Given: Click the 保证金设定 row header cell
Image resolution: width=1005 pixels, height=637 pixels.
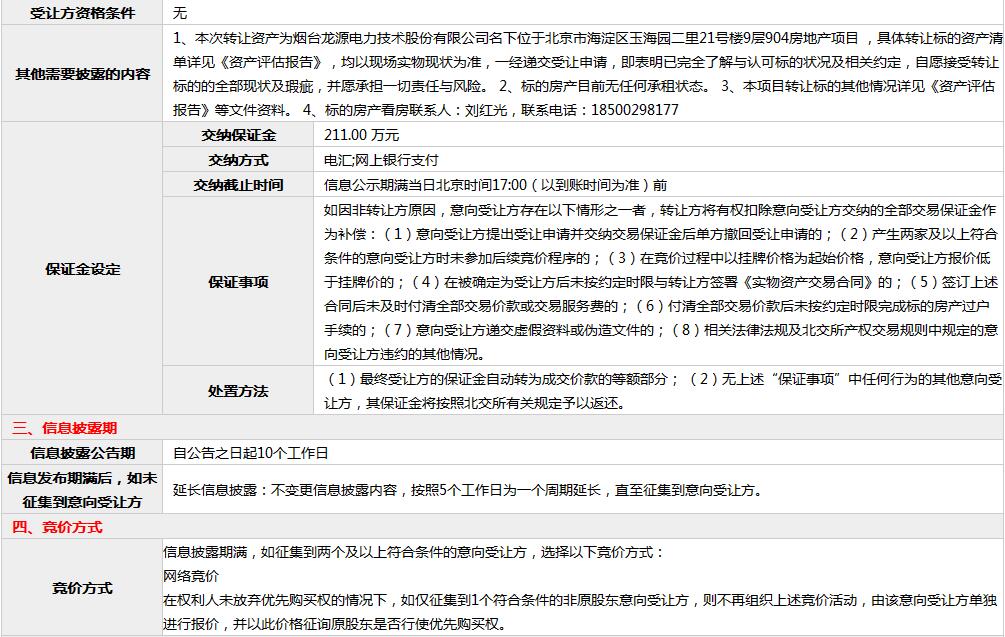Looking at the screenshot, I should pos(81,269).
